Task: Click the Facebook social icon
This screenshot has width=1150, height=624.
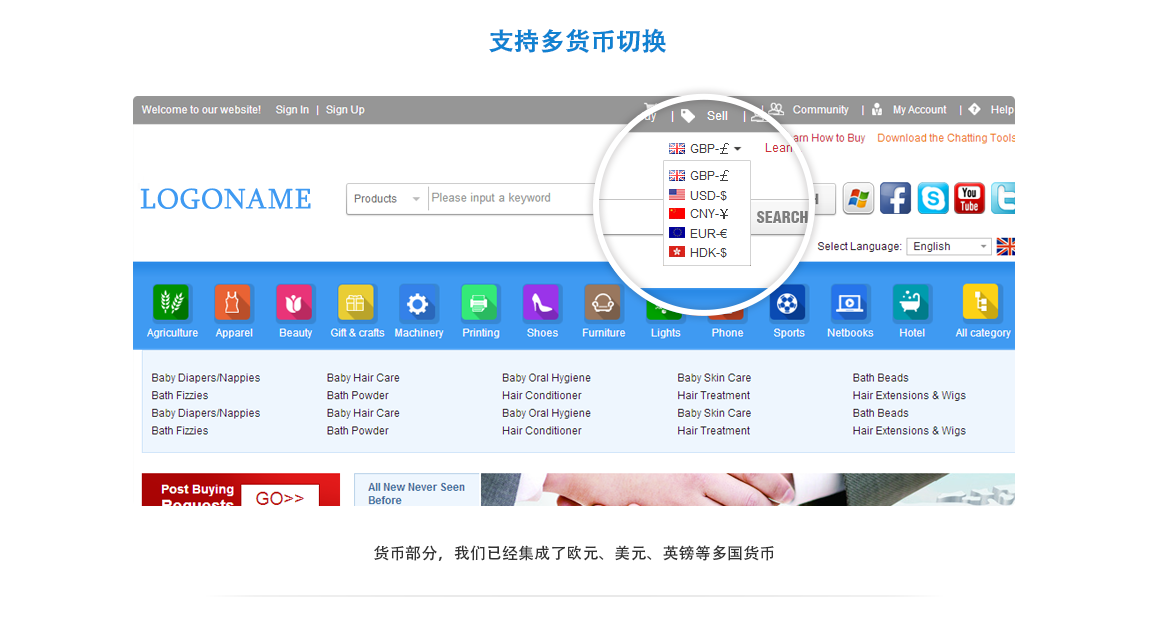Action: 895,198
